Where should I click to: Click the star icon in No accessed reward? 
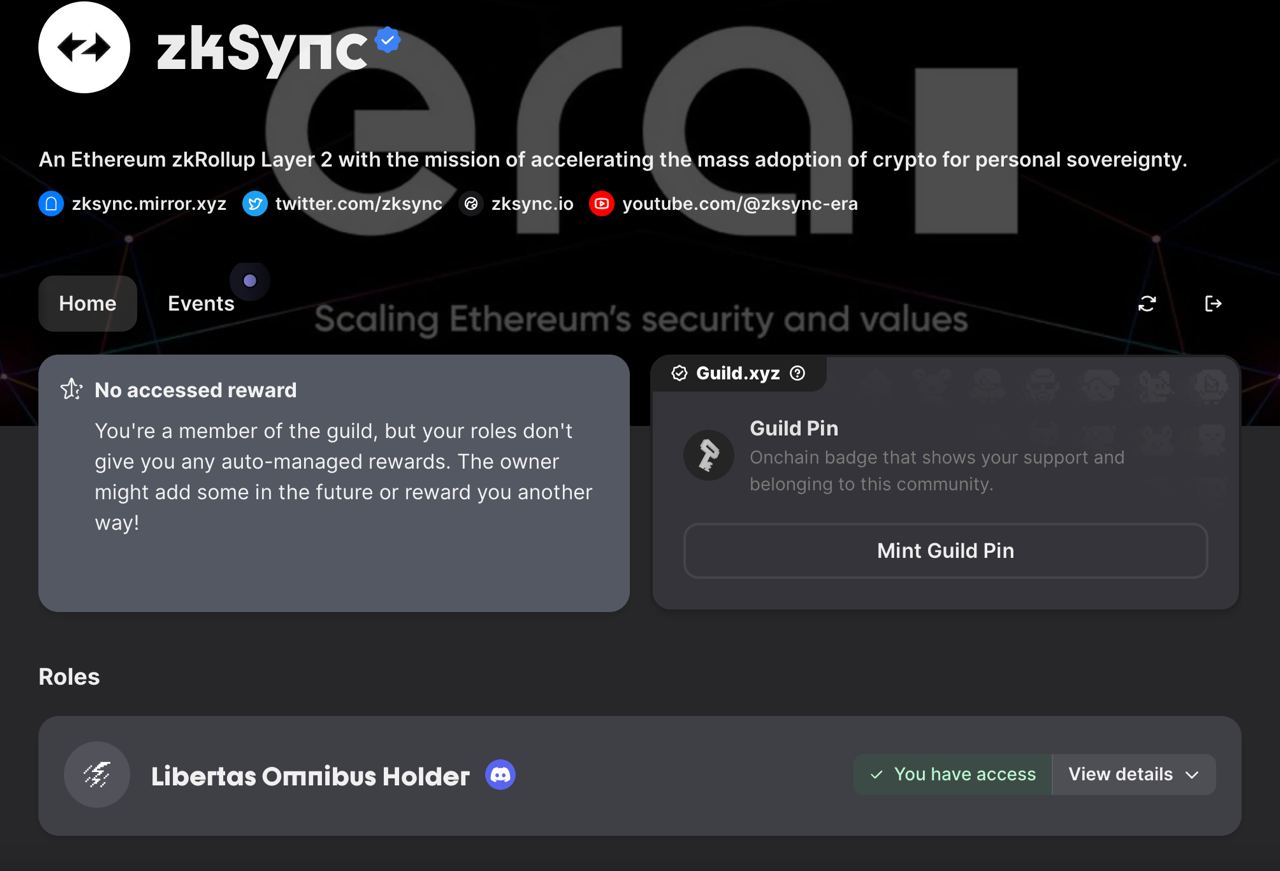tap(71, 389)
